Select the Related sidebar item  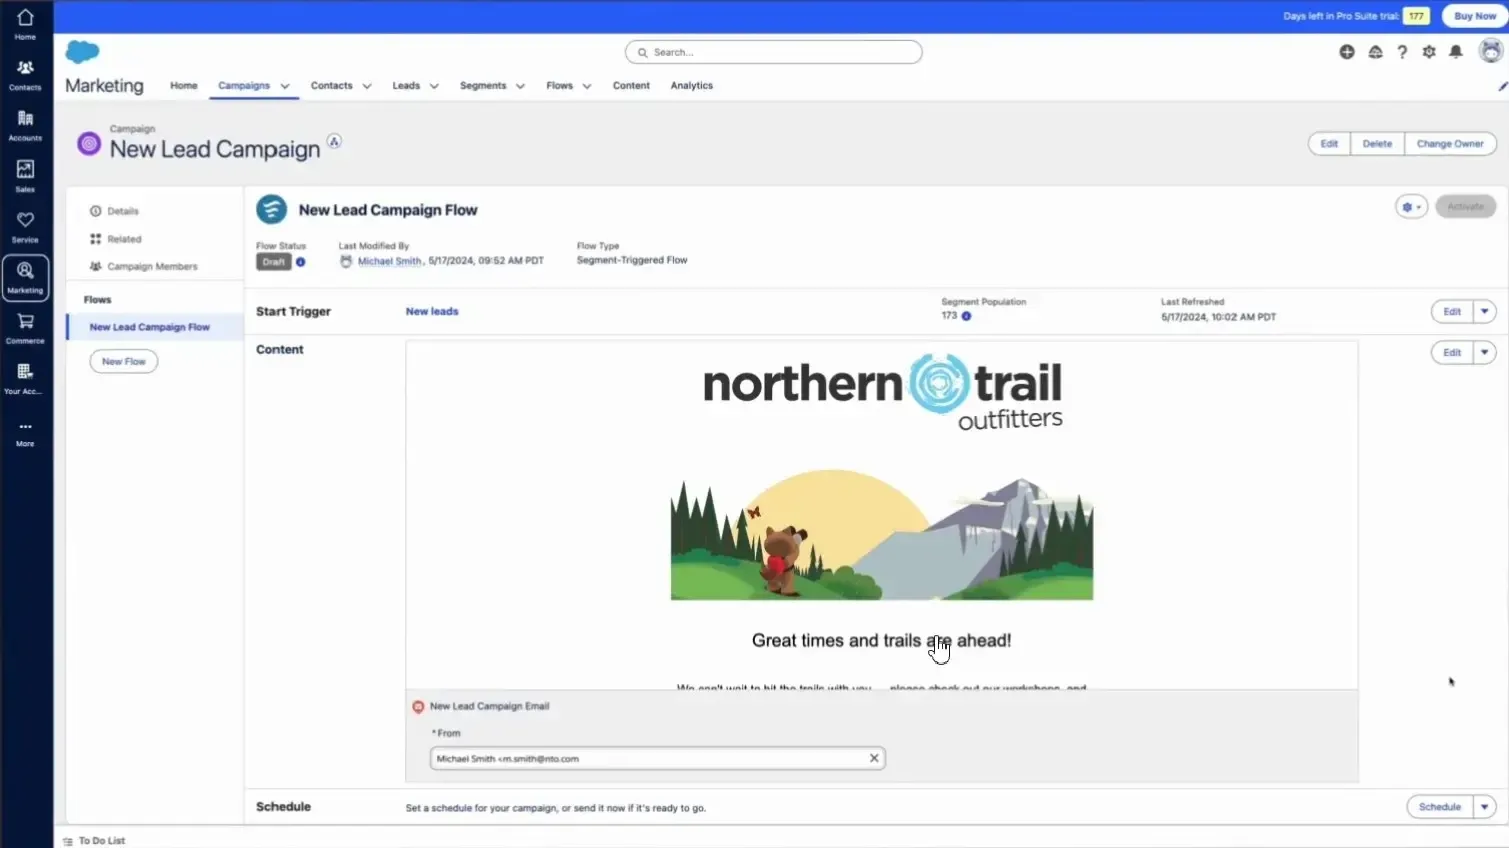(x=116, y=239)
